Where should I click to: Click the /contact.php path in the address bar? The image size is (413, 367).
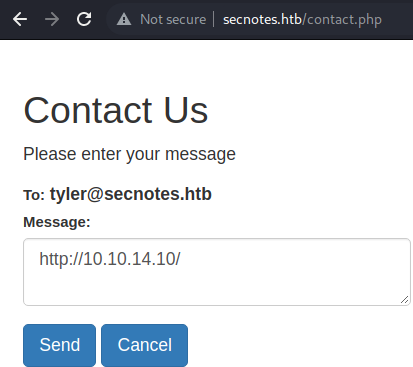click(342, 20)
